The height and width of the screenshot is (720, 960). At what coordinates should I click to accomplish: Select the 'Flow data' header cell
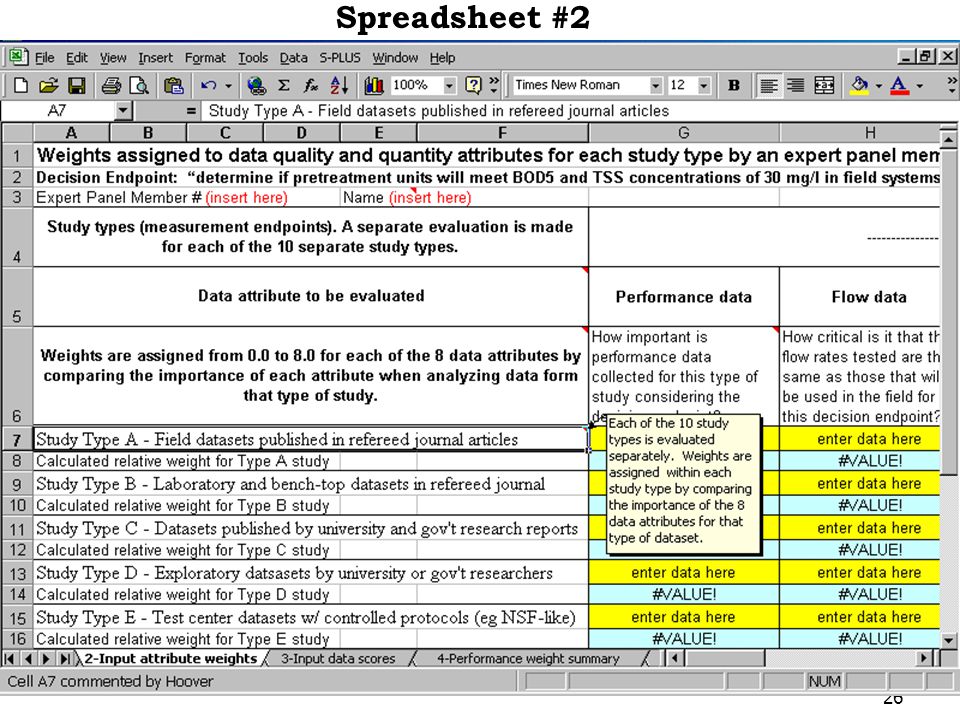point(860,297)
